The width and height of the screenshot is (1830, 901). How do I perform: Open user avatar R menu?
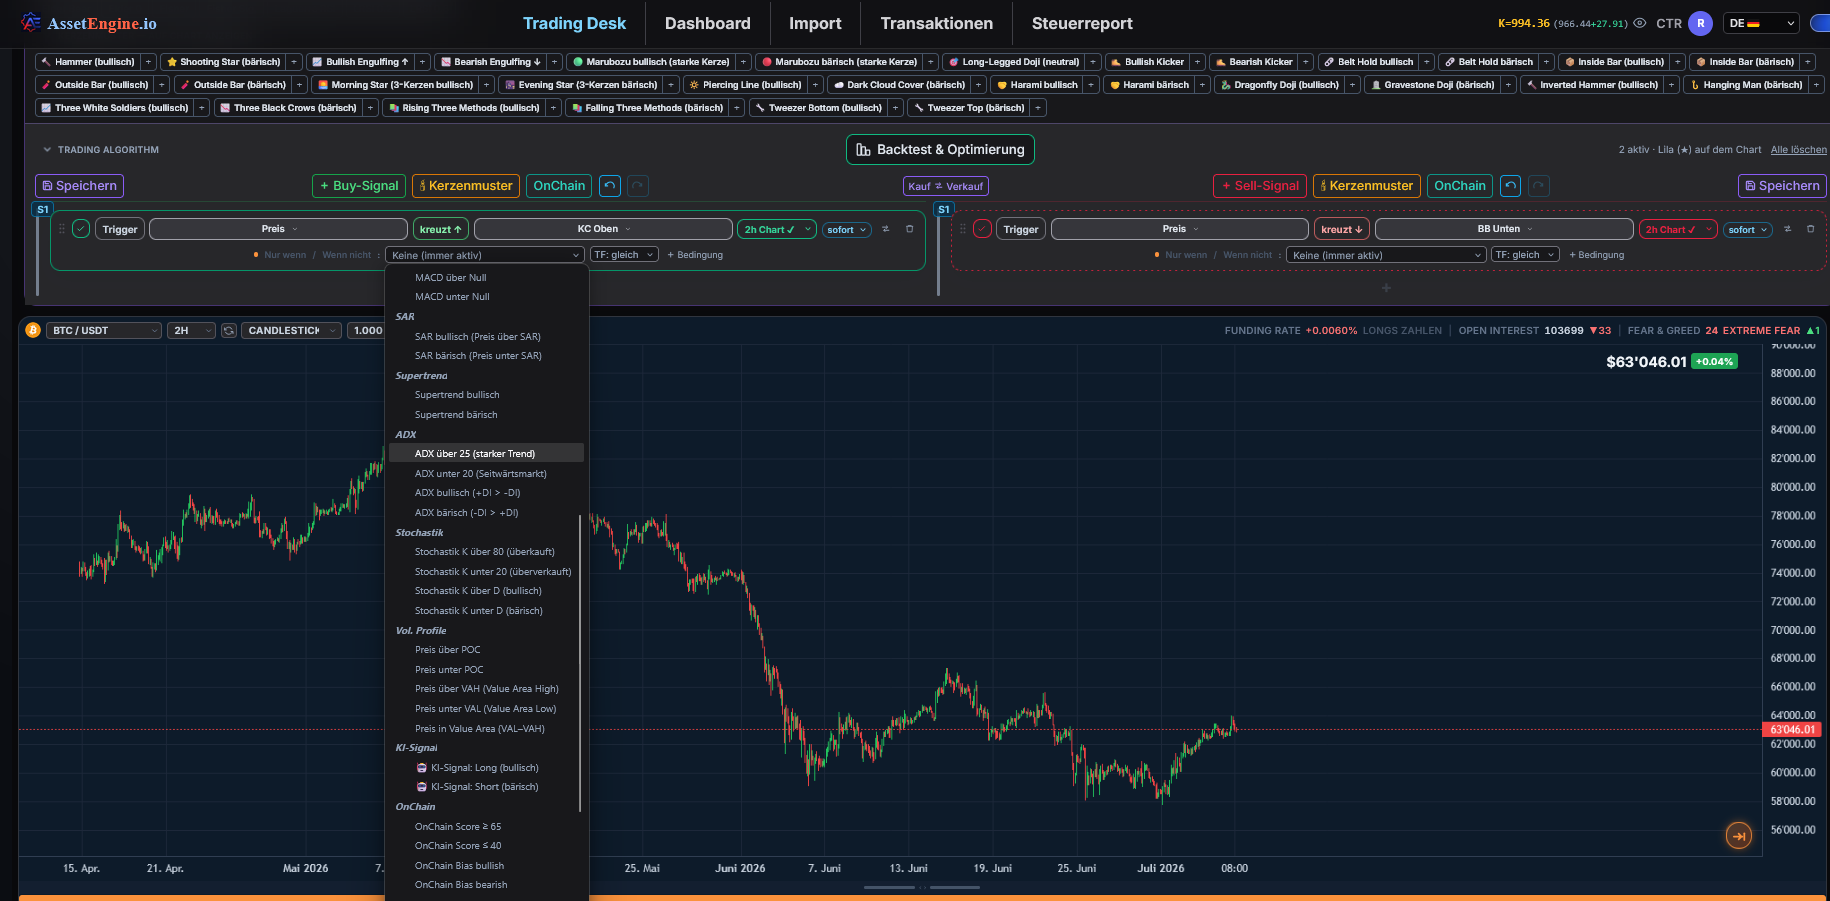click(1700, 23)
